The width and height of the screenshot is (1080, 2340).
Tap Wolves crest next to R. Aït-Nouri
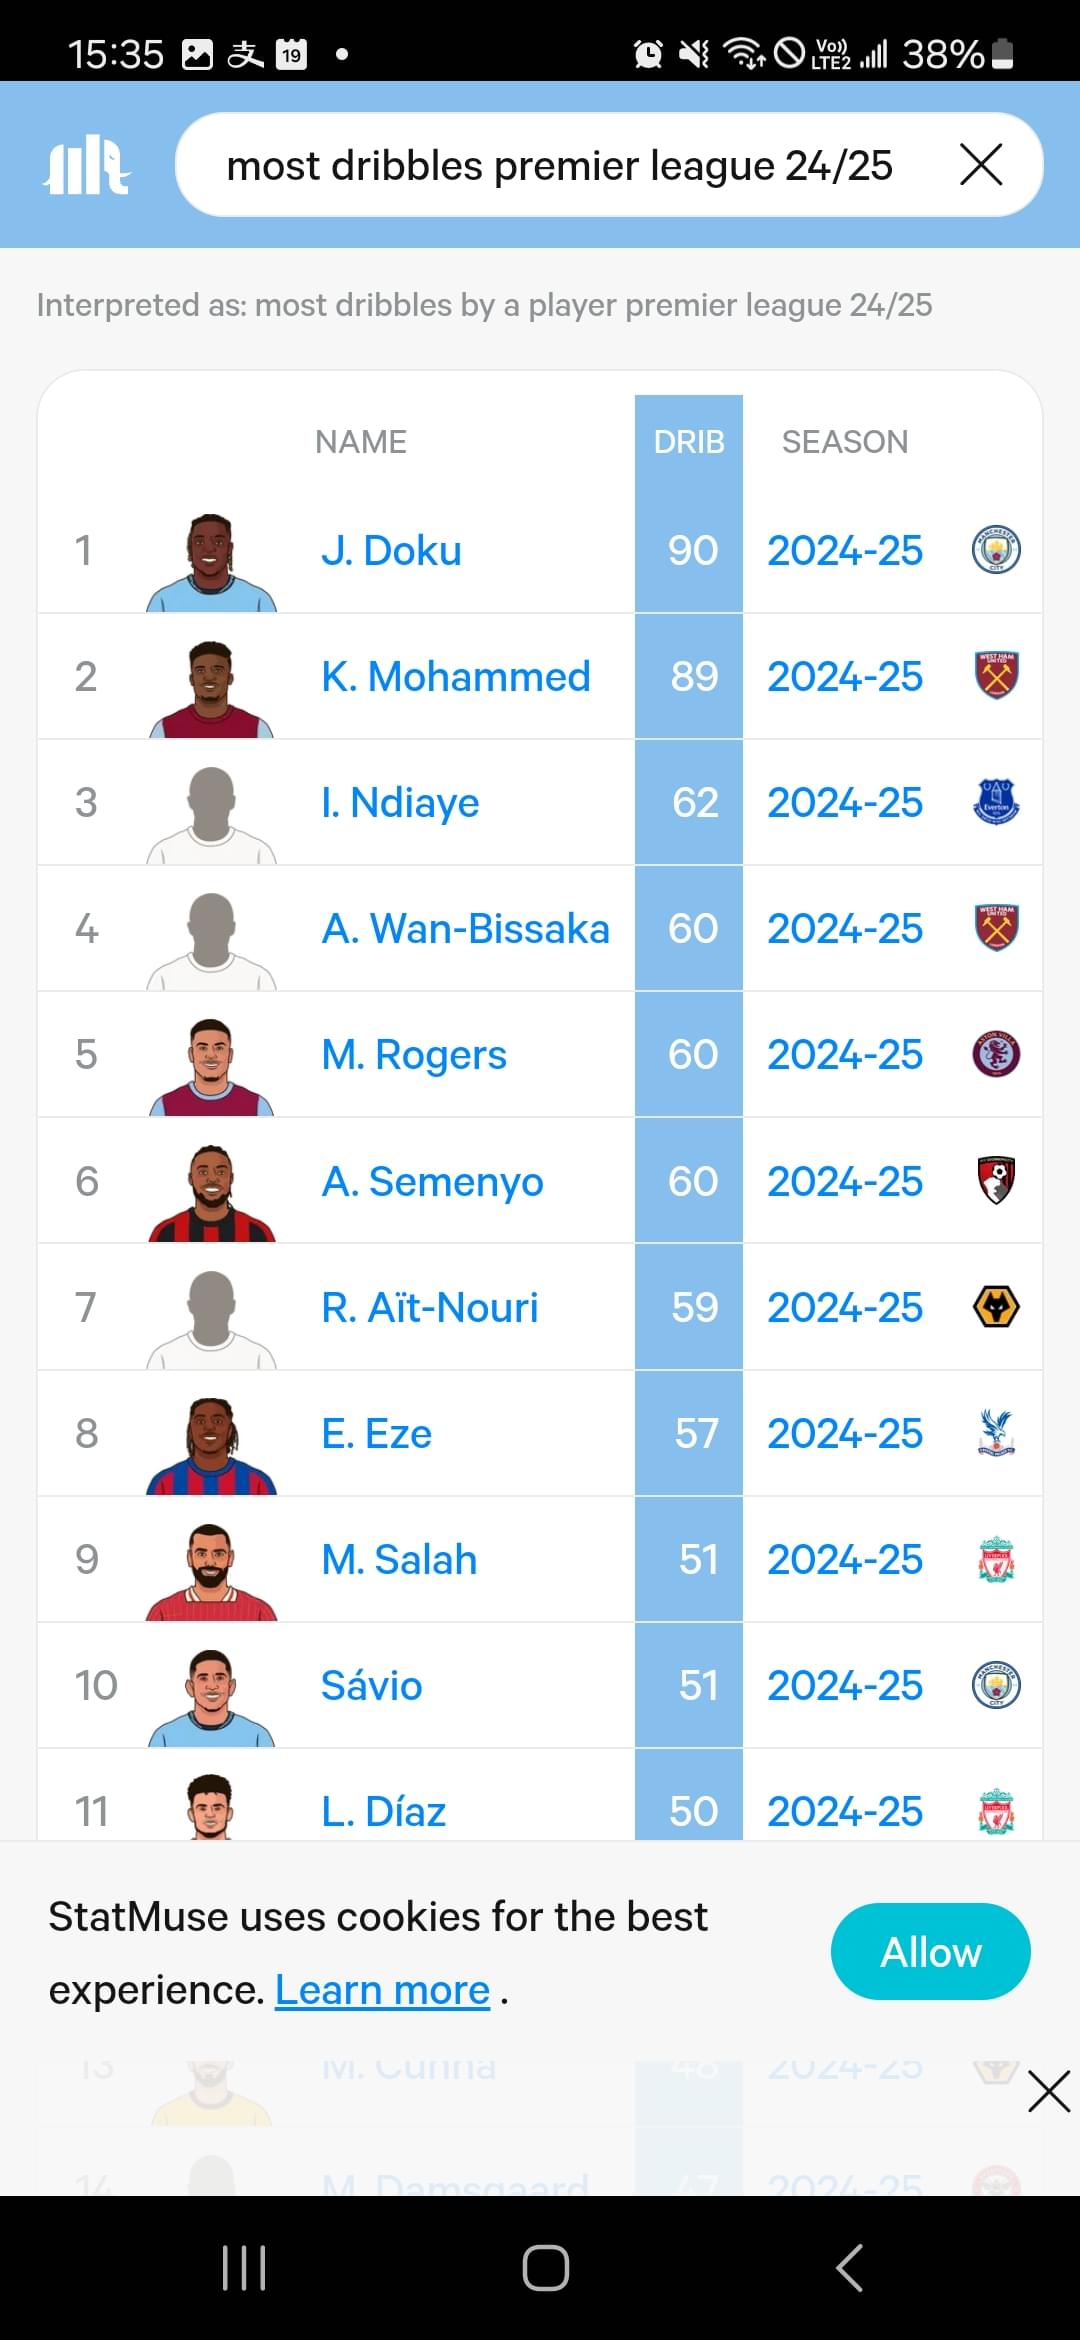996,1307
